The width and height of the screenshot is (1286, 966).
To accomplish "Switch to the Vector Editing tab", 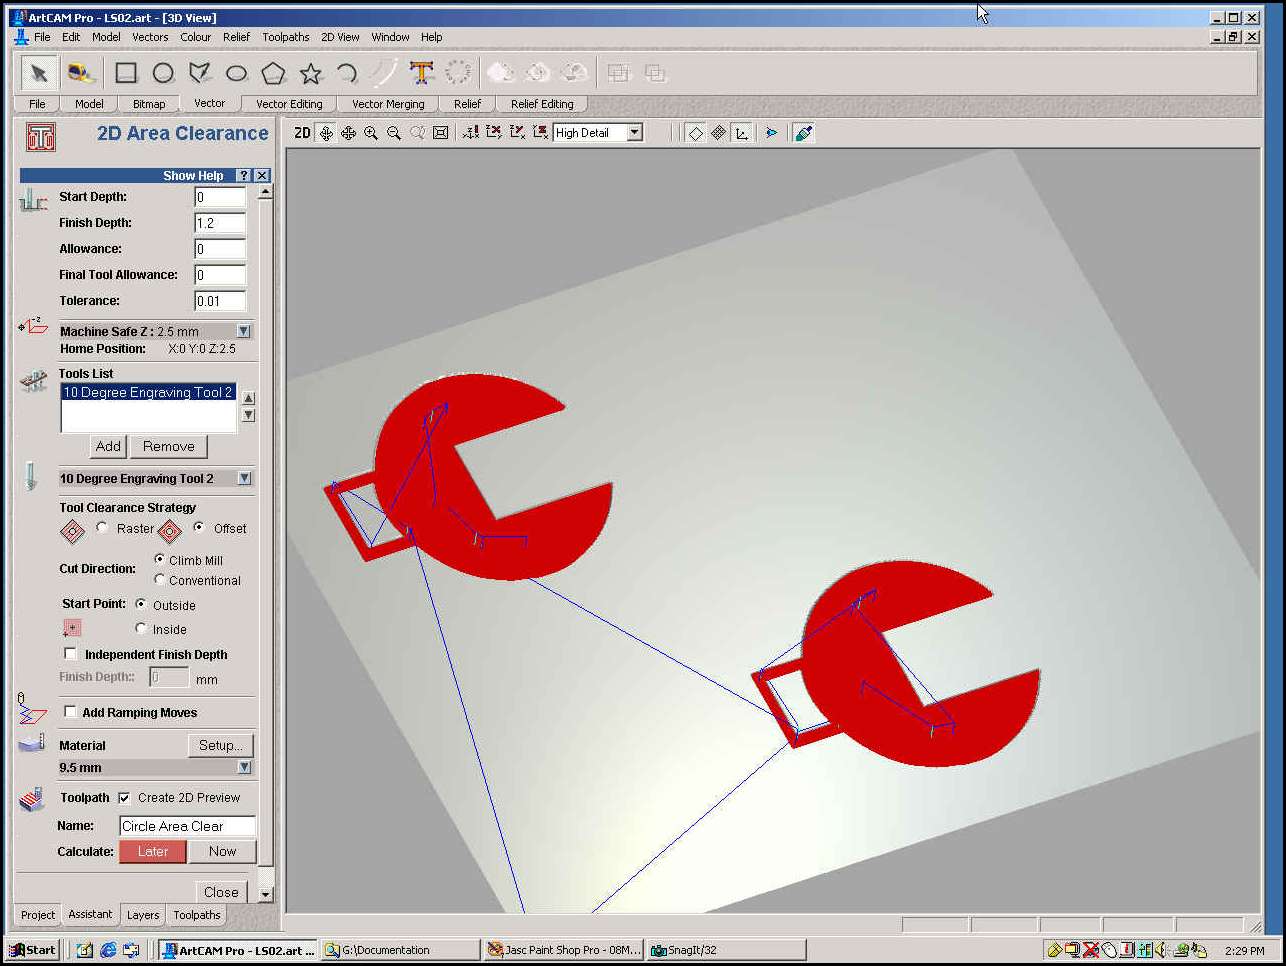I will tap(289, 104).
